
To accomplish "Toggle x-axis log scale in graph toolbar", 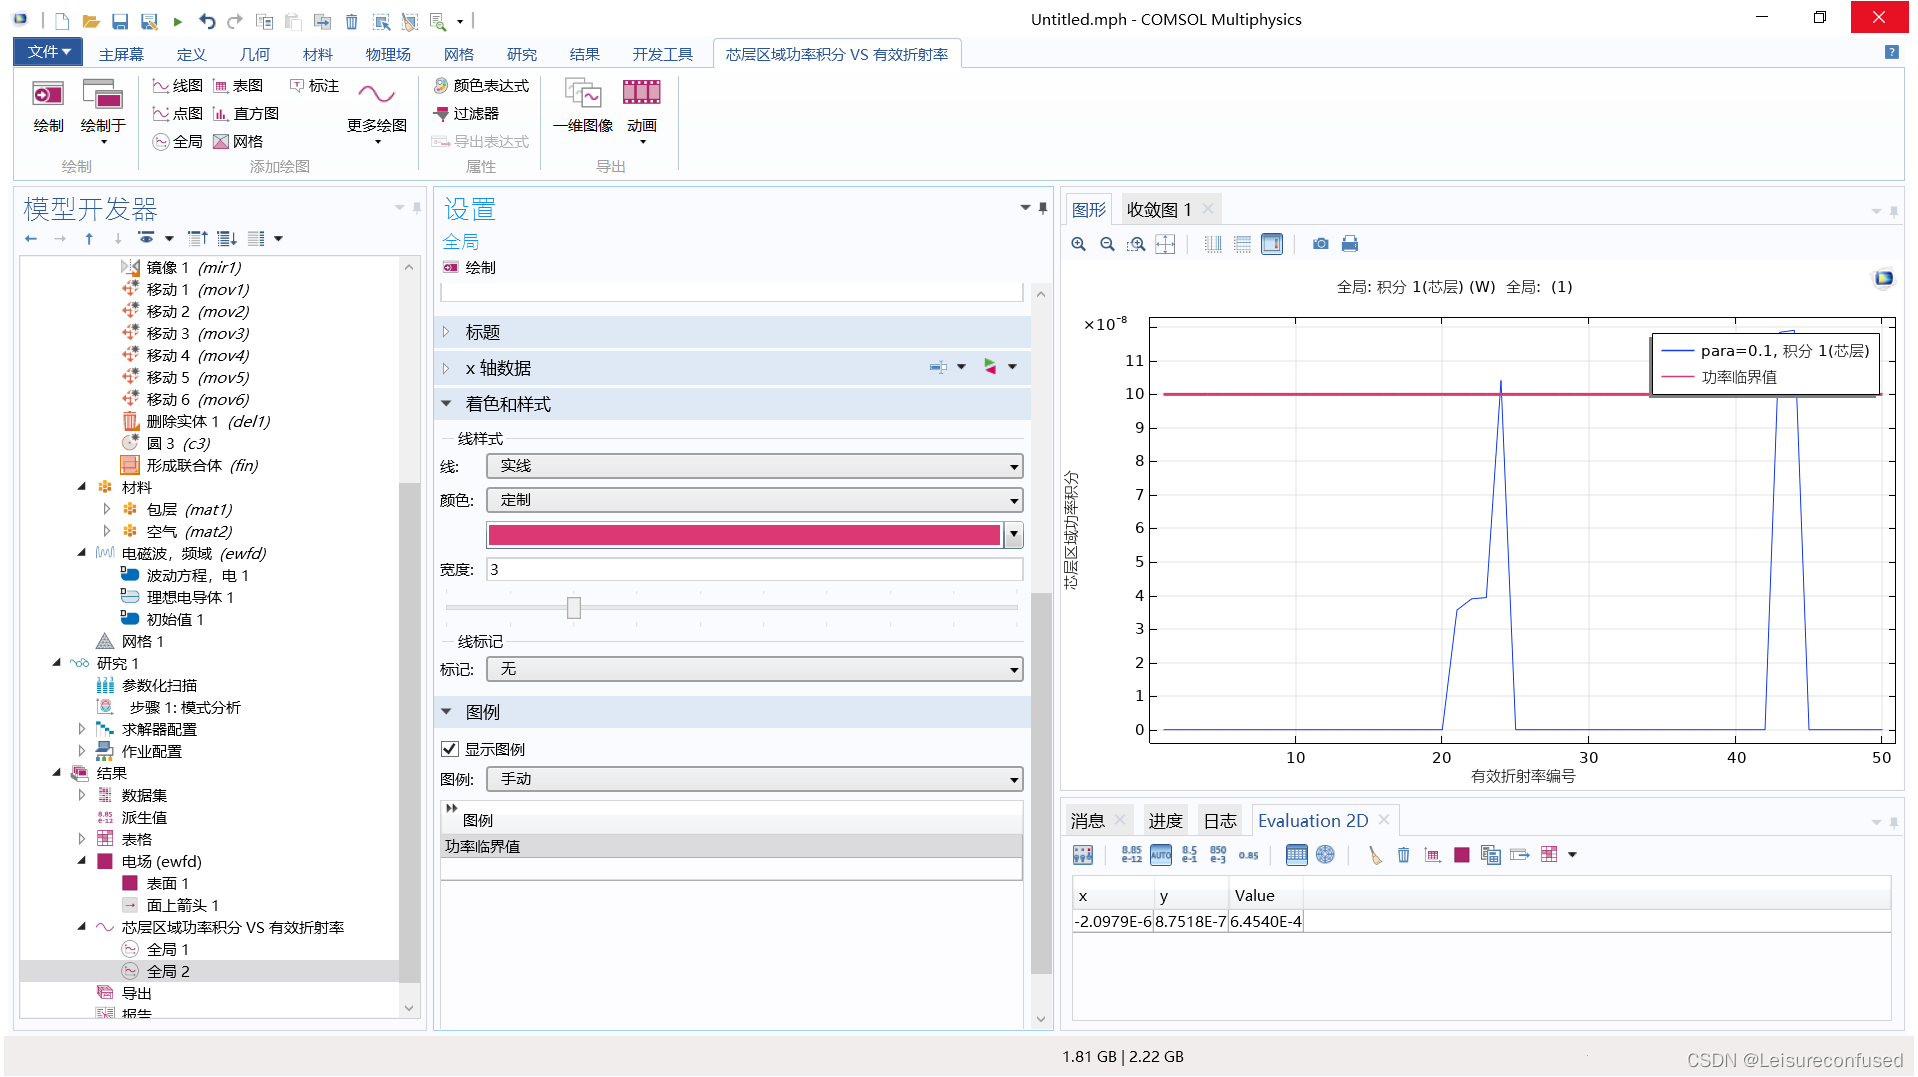I will point(1213,244).
